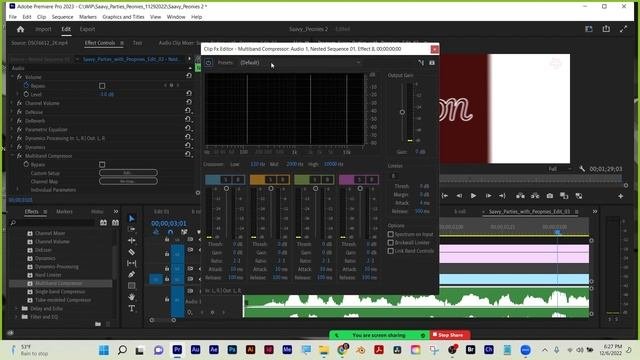Step back one frame in Program monitor
640x360 pixels.
(x=459, y=196)
